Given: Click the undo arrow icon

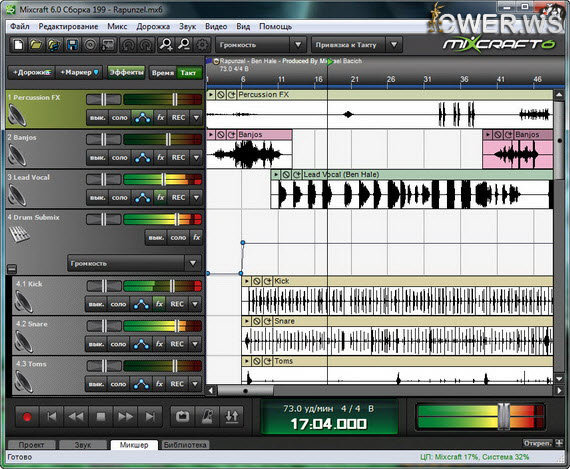Looking at the screenshot, I should tap(128, 45).
